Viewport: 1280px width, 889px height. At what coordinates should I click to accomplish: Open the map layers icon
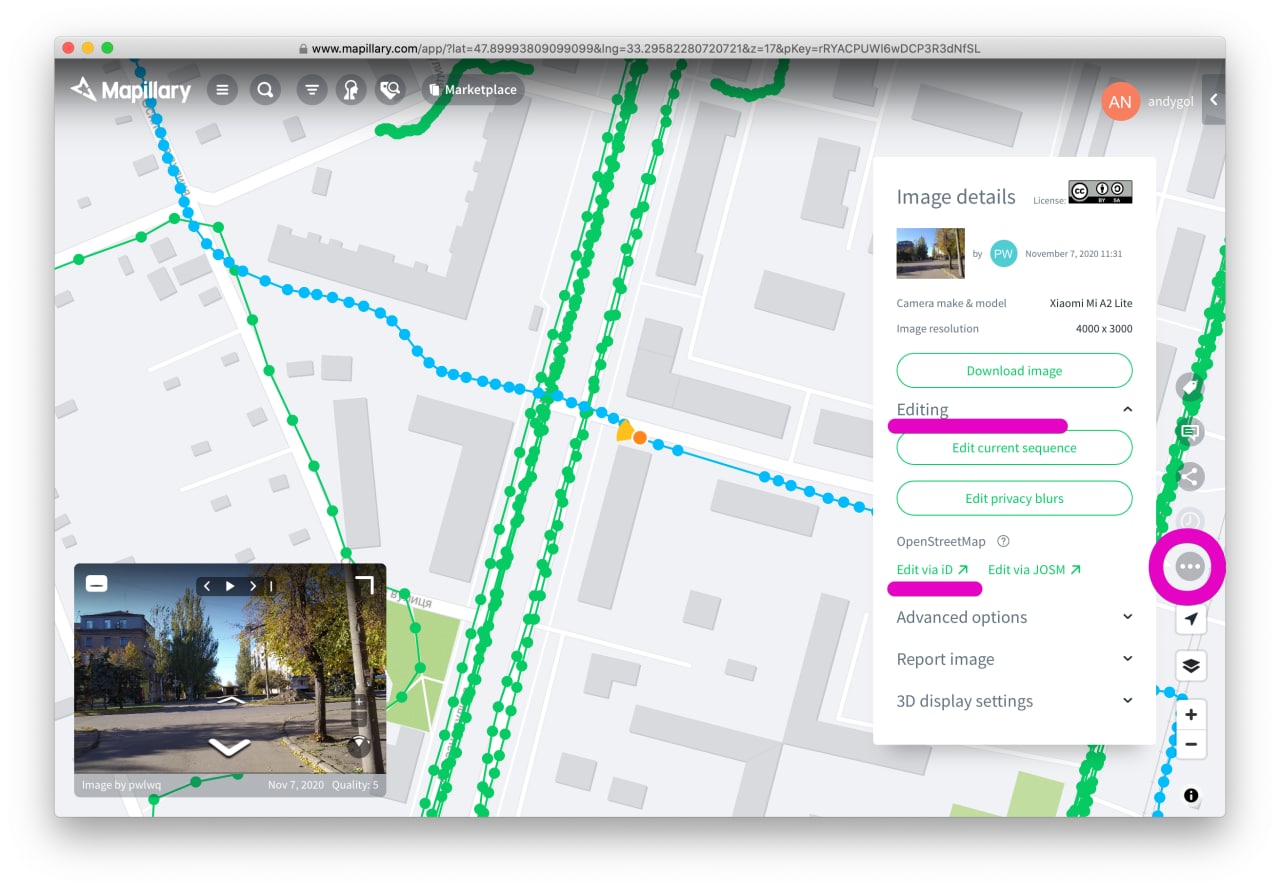click(1191, 666)
